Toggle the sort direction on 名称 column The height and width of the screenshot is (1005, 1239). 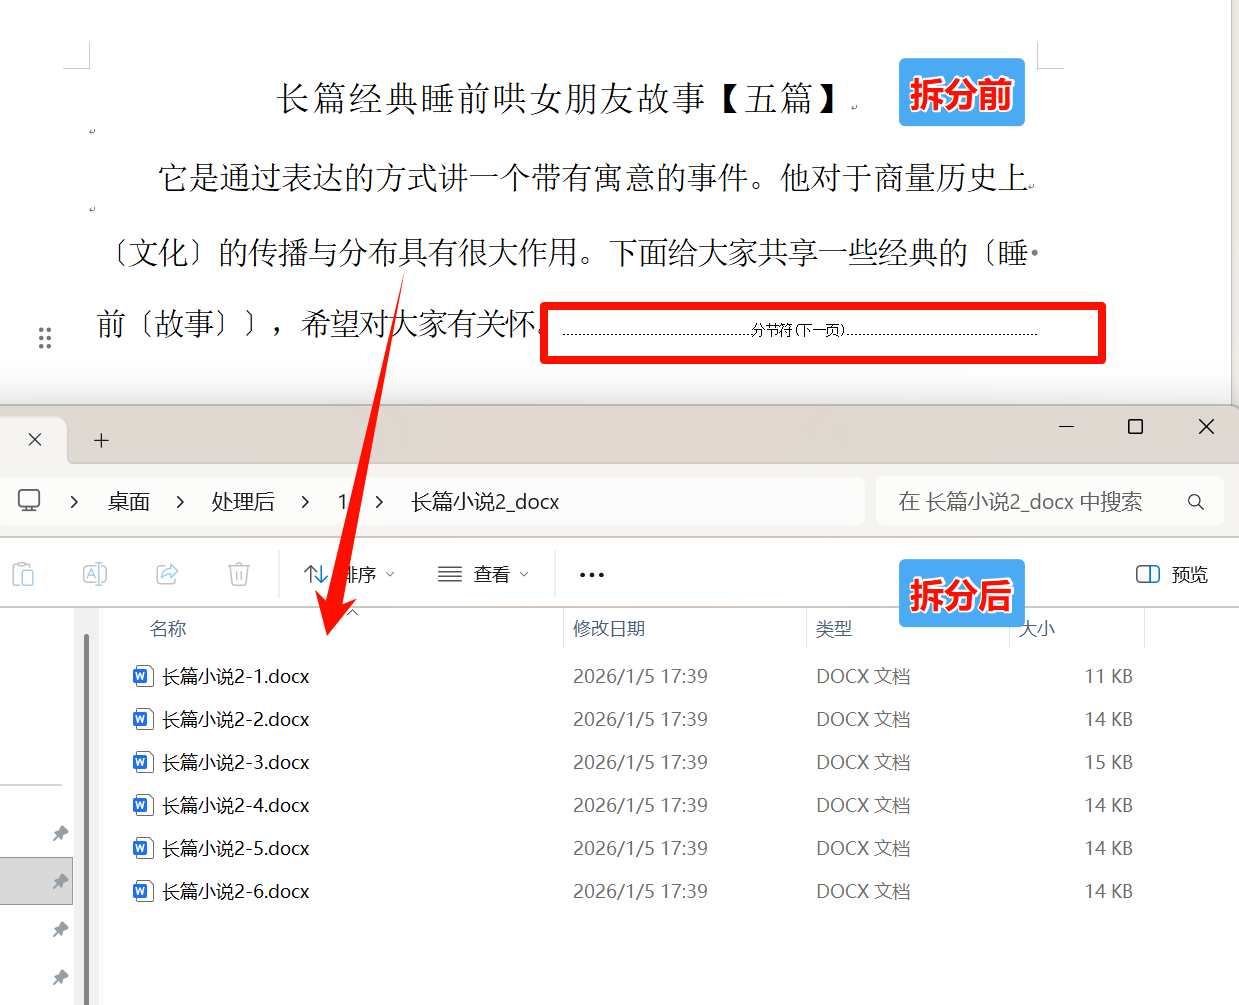coord(168,629)
